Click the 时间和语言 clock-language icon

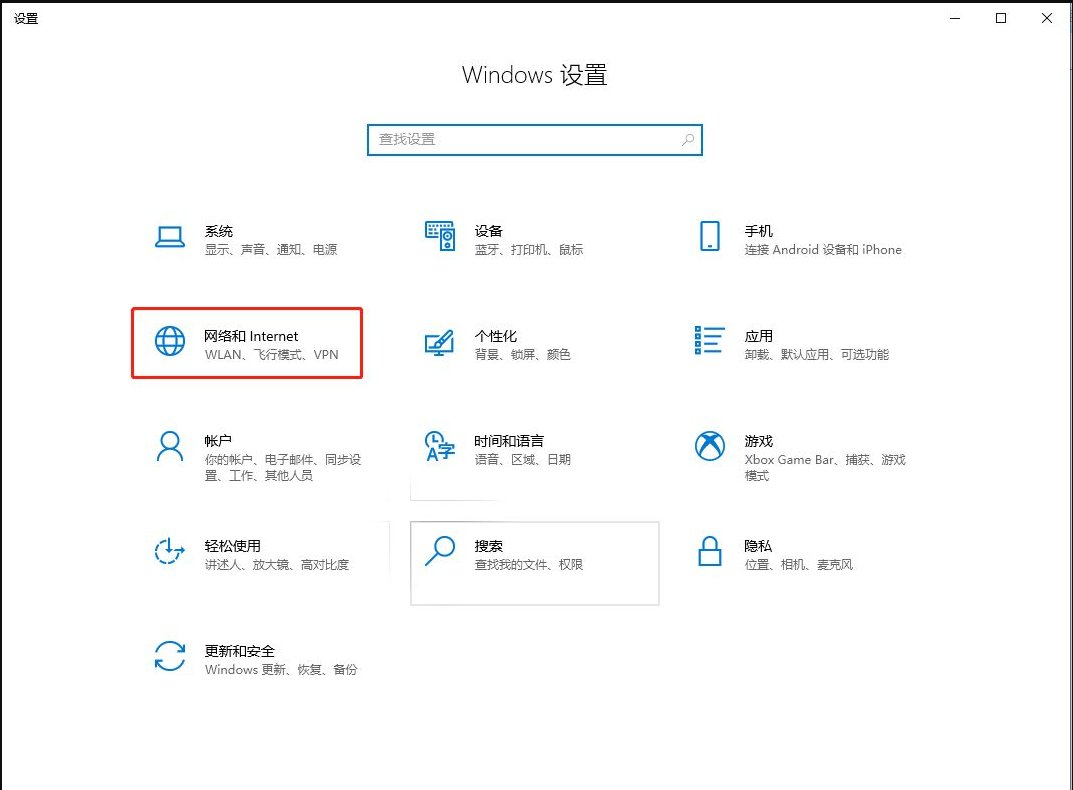point(440,447)
